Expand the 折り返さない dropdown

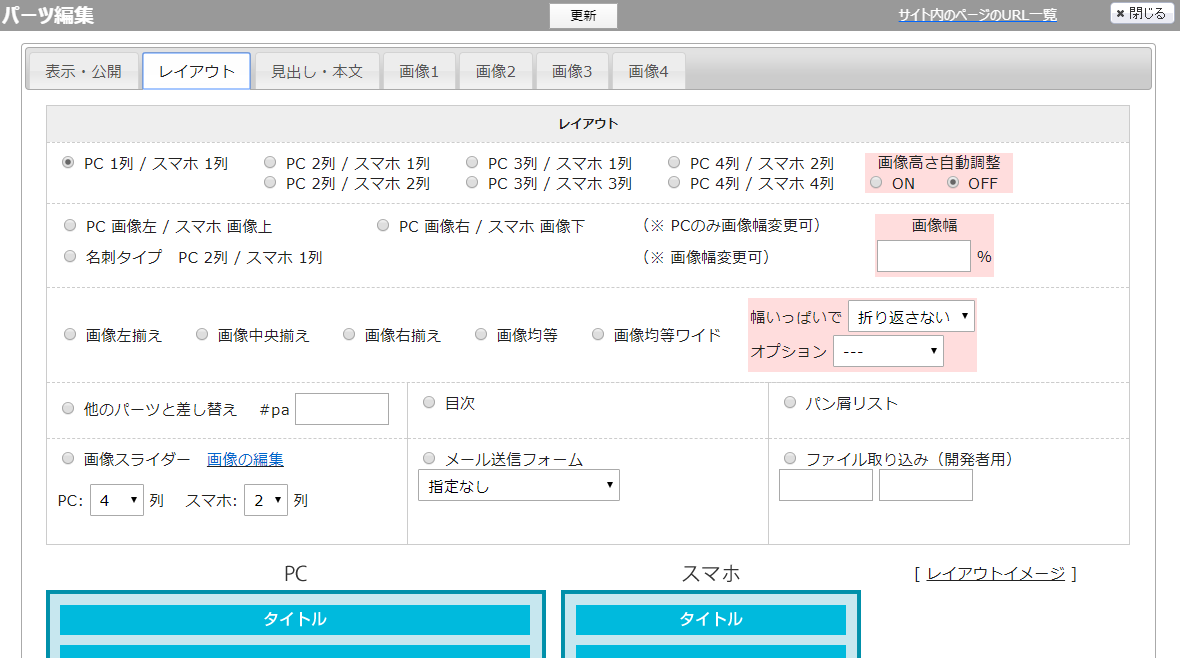(910, 316)
